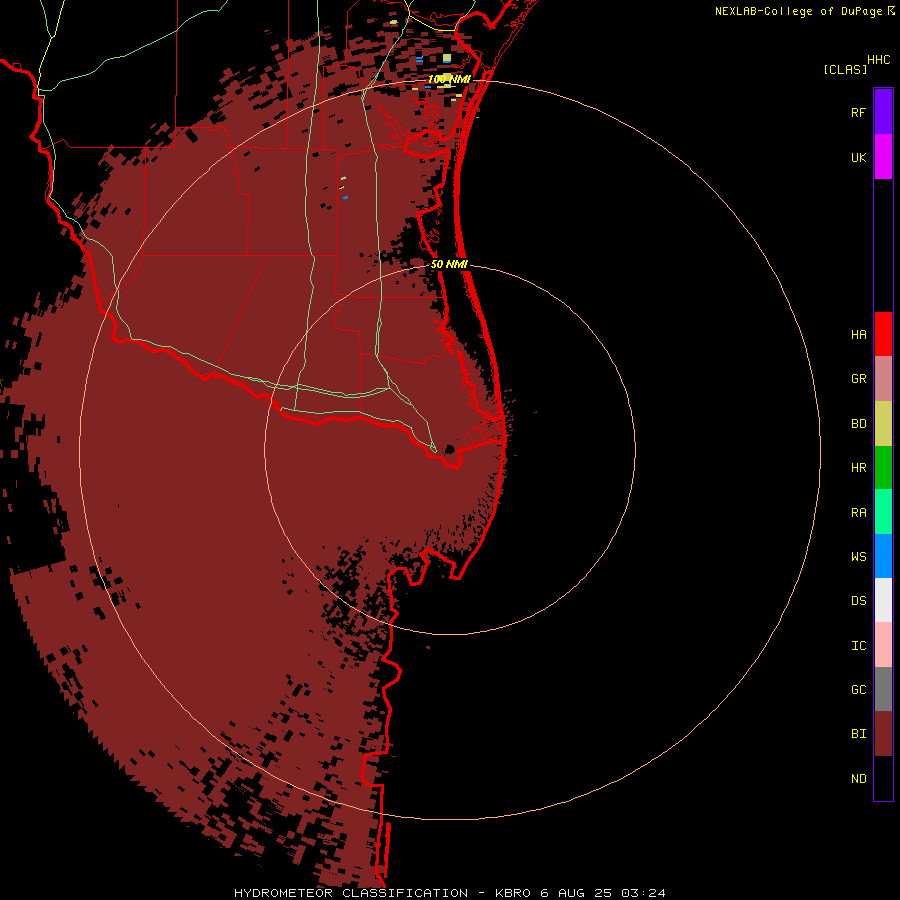900x900 pixels.
Task: Click the "HYDROMETEOR CLASSIFICATION" title text
Action: [351, 893]
